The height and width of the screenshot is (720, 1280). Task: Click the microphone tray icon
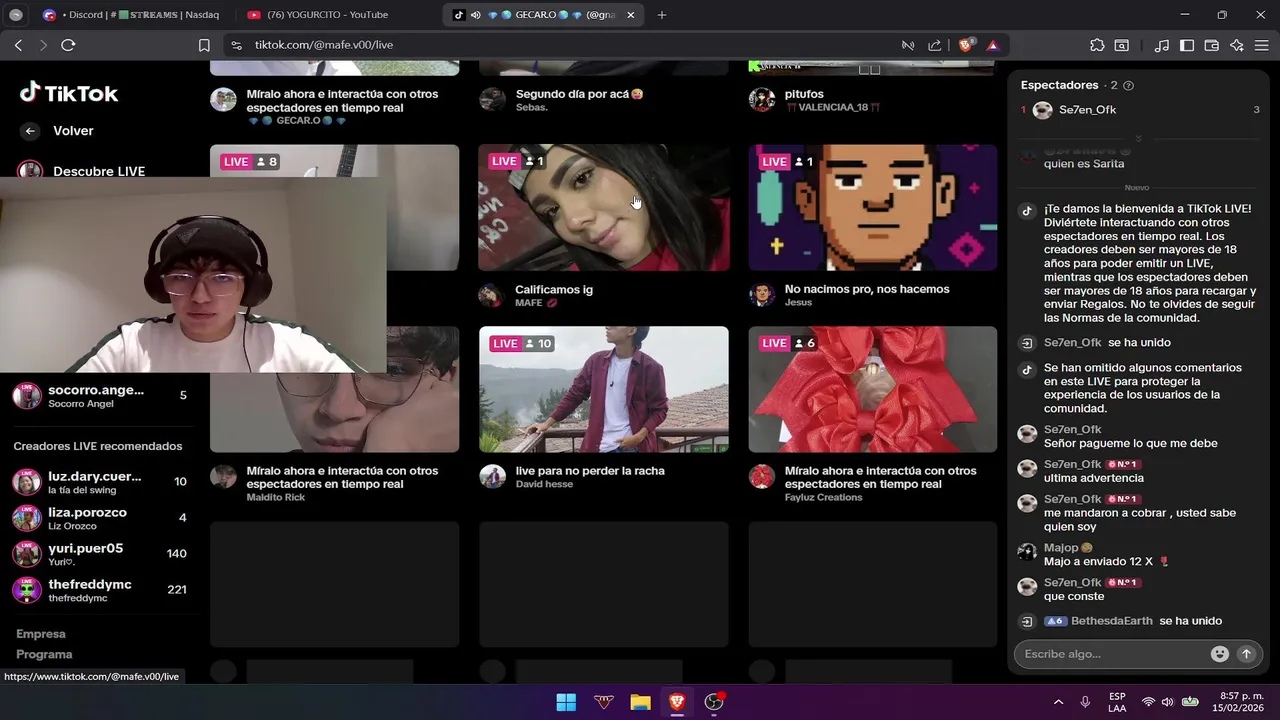(1085, 702)
